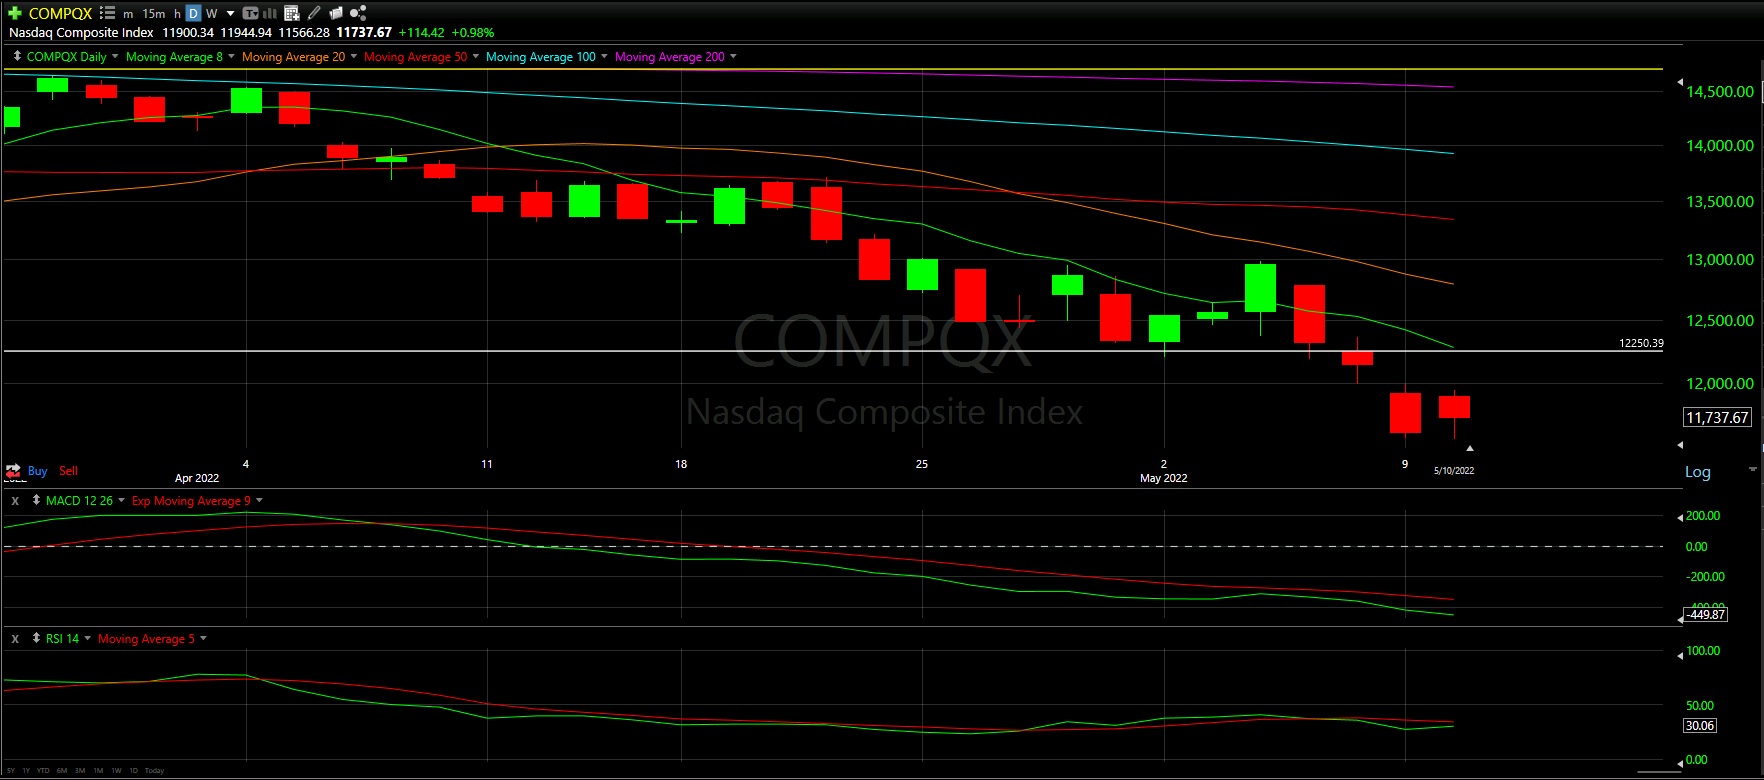Toggle the Log price scale
The height and width of the screenshot is (780, 1764).
(1698, 472)
